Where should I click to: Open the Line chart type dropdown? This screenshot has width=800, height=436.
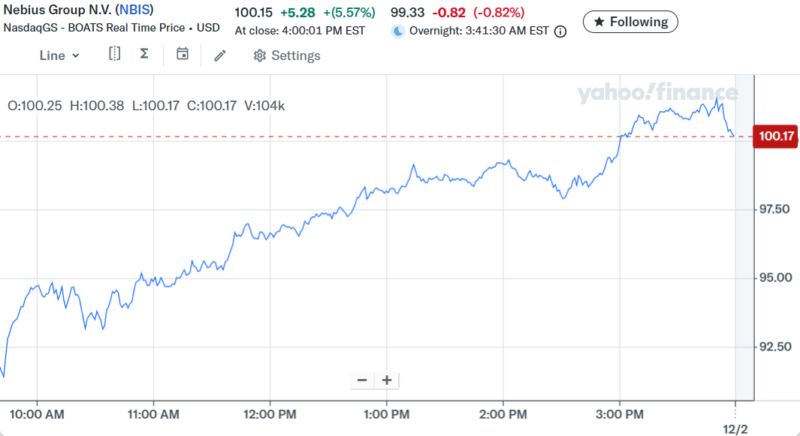[x=59, y=55]
